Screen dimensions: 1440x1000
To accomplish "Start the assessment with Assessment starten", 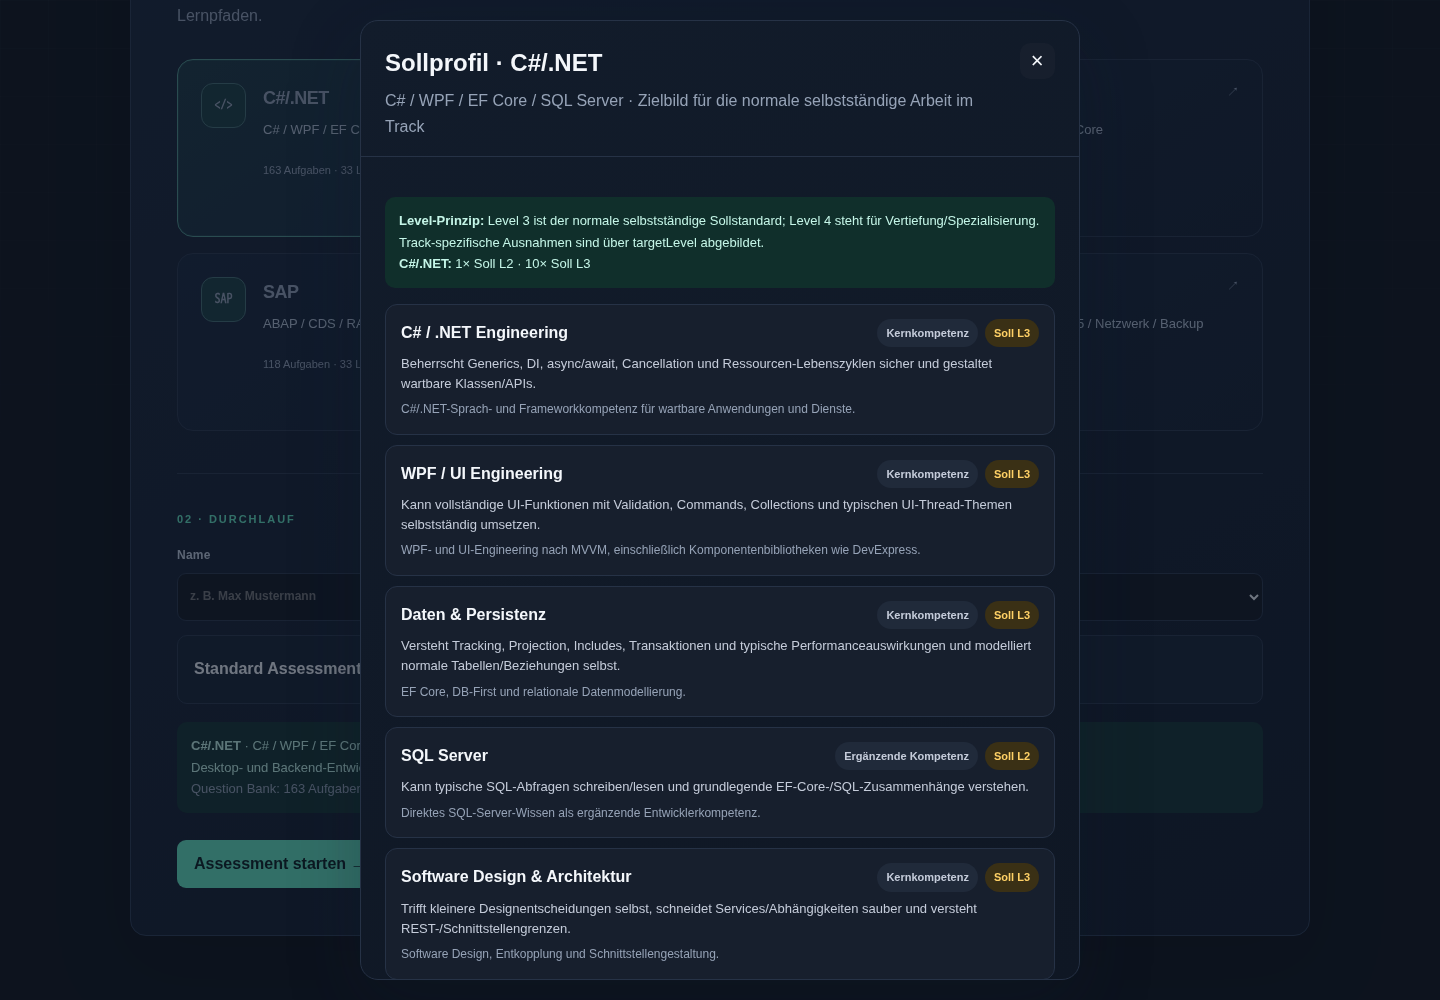I will pyautogui.click(x=269, y=864).
